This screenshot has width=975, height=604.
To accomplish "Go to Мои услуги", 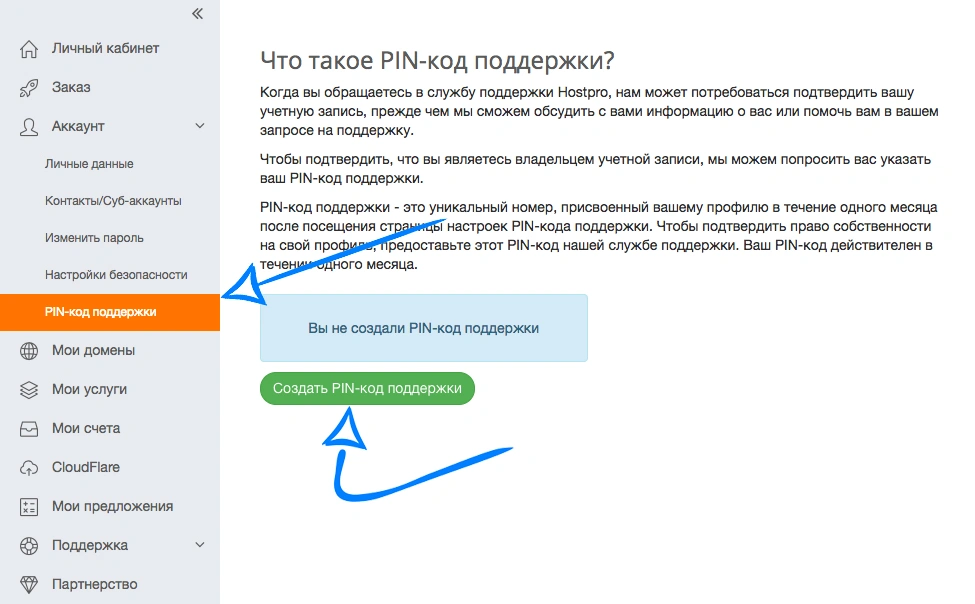I will [89, 389].
